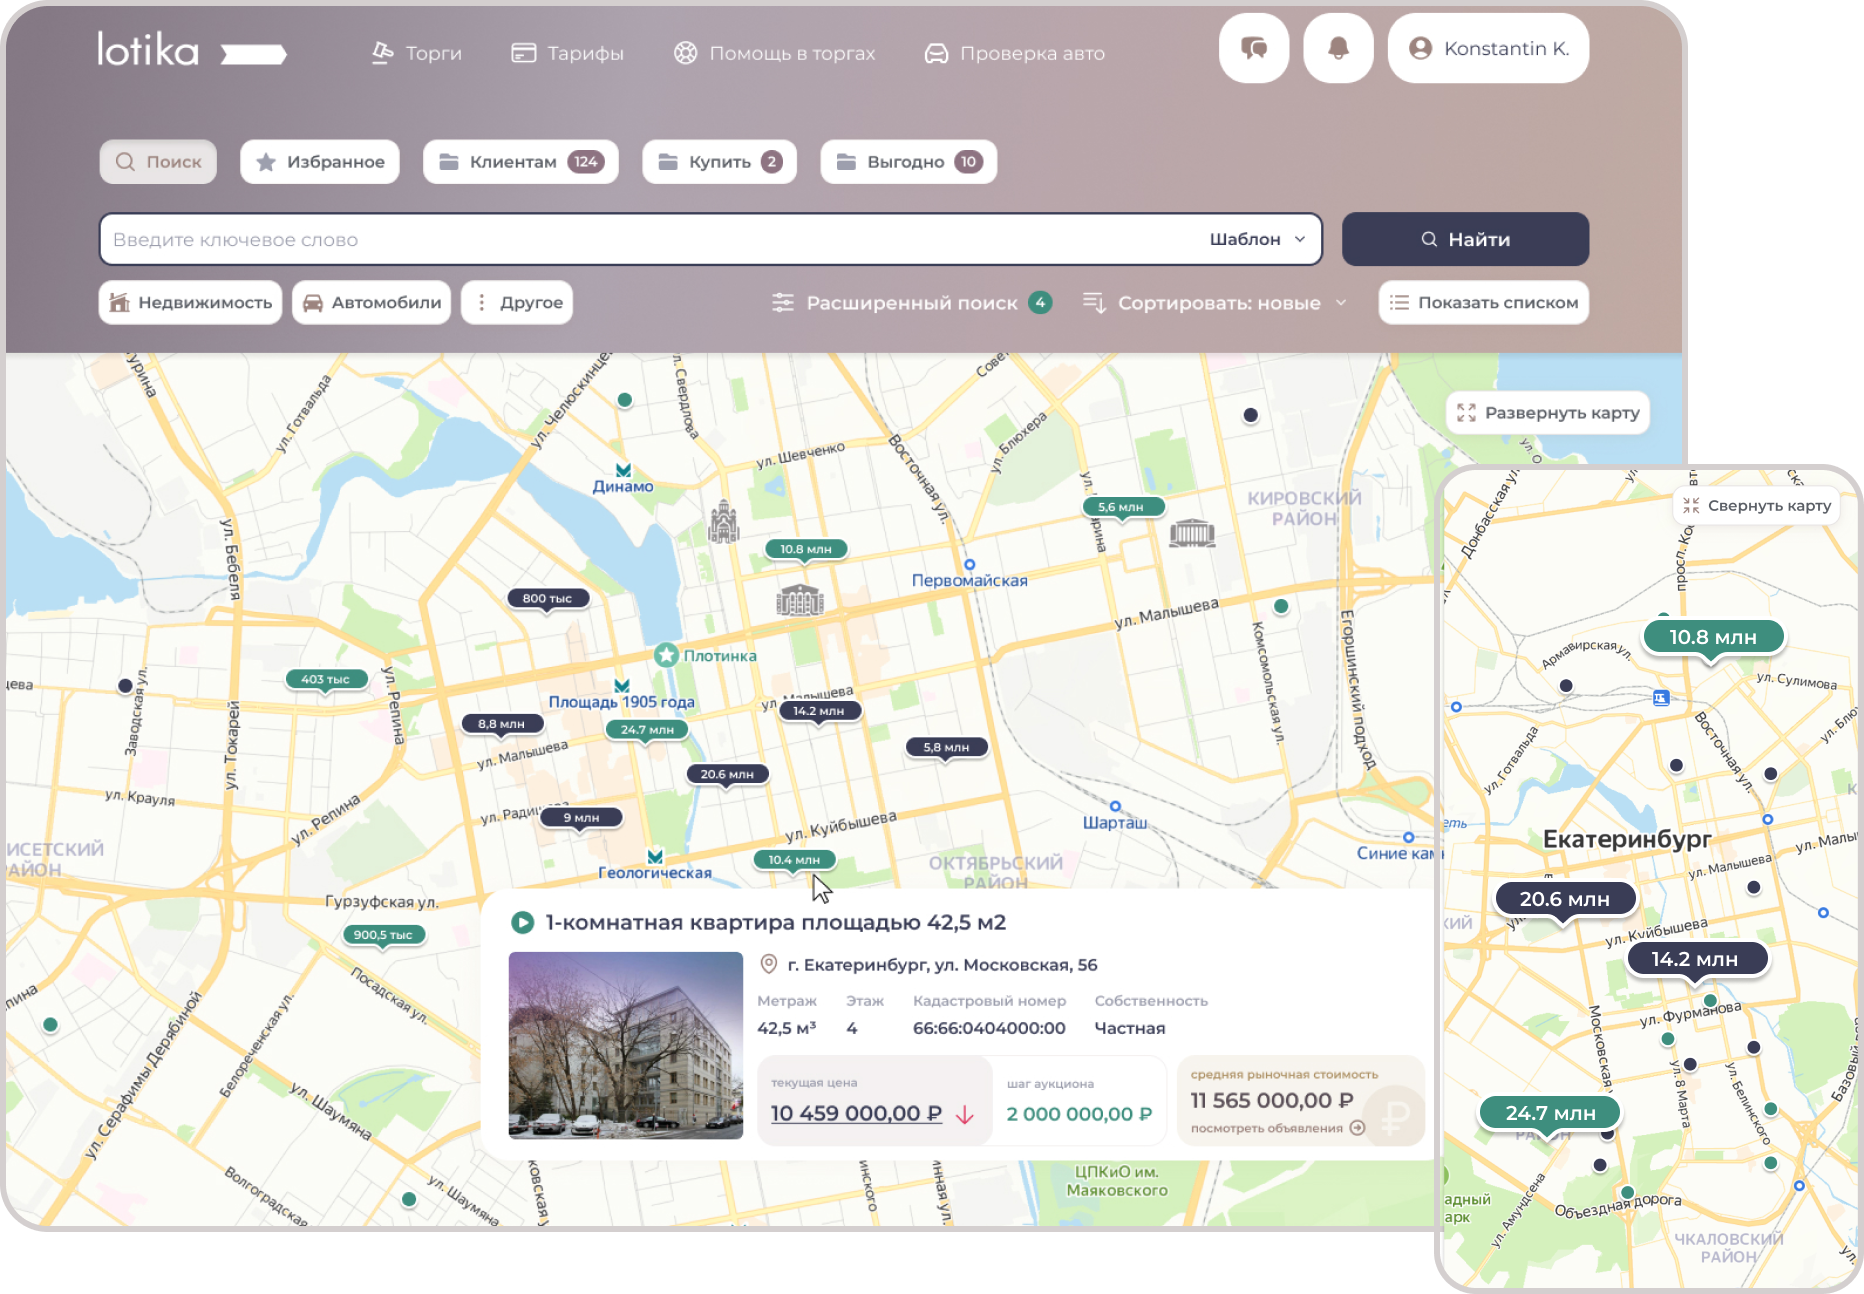Screen dimensions: 1864x1294
Task: Open the Тарифы menu item
Action: [x=567, y=53]
